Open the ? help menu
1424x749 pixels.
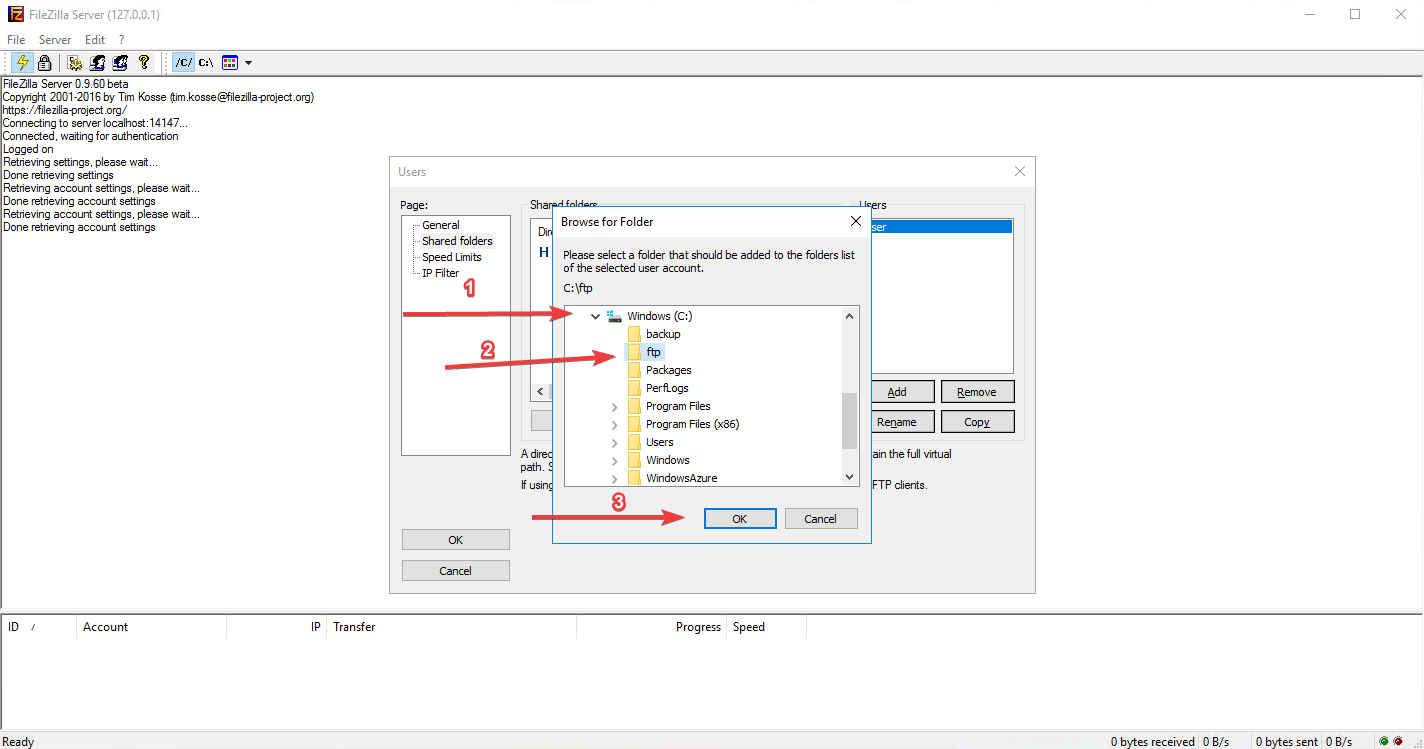tap(122, 40)
